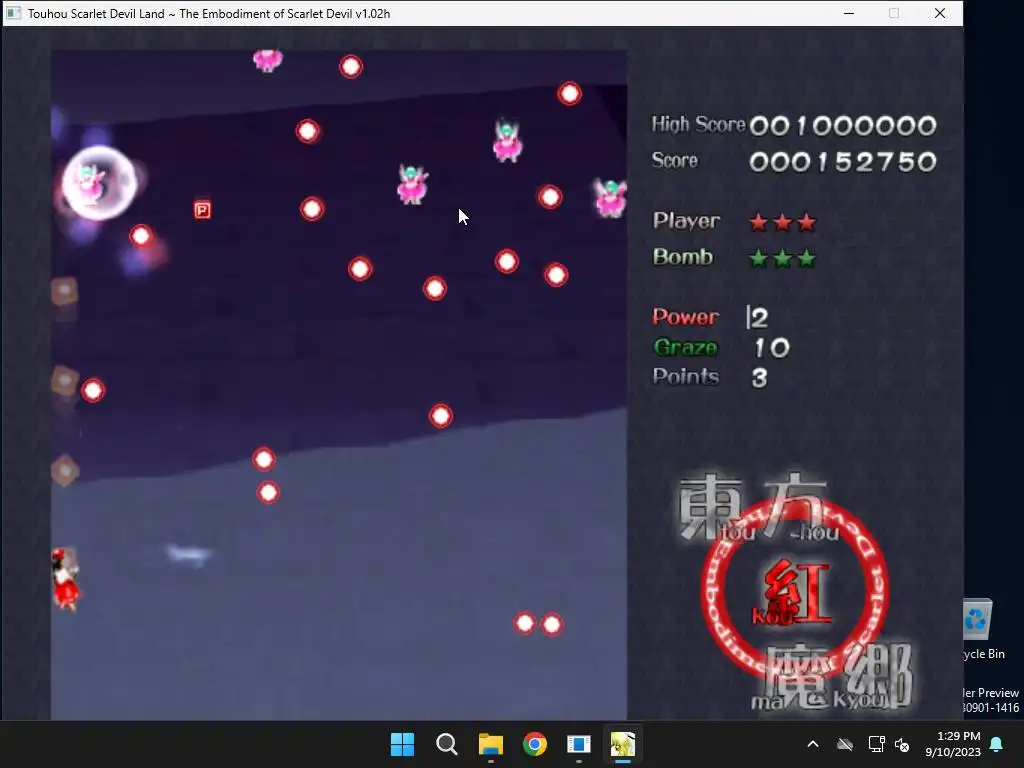Click the Reimu player character sprite
Image resolution: width=1024 pixels, height=768 pixels.
coord(65,579)
